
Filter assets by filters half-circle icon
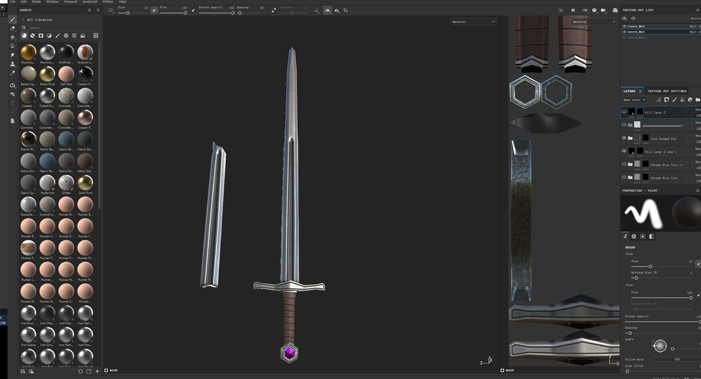(49, 35)
